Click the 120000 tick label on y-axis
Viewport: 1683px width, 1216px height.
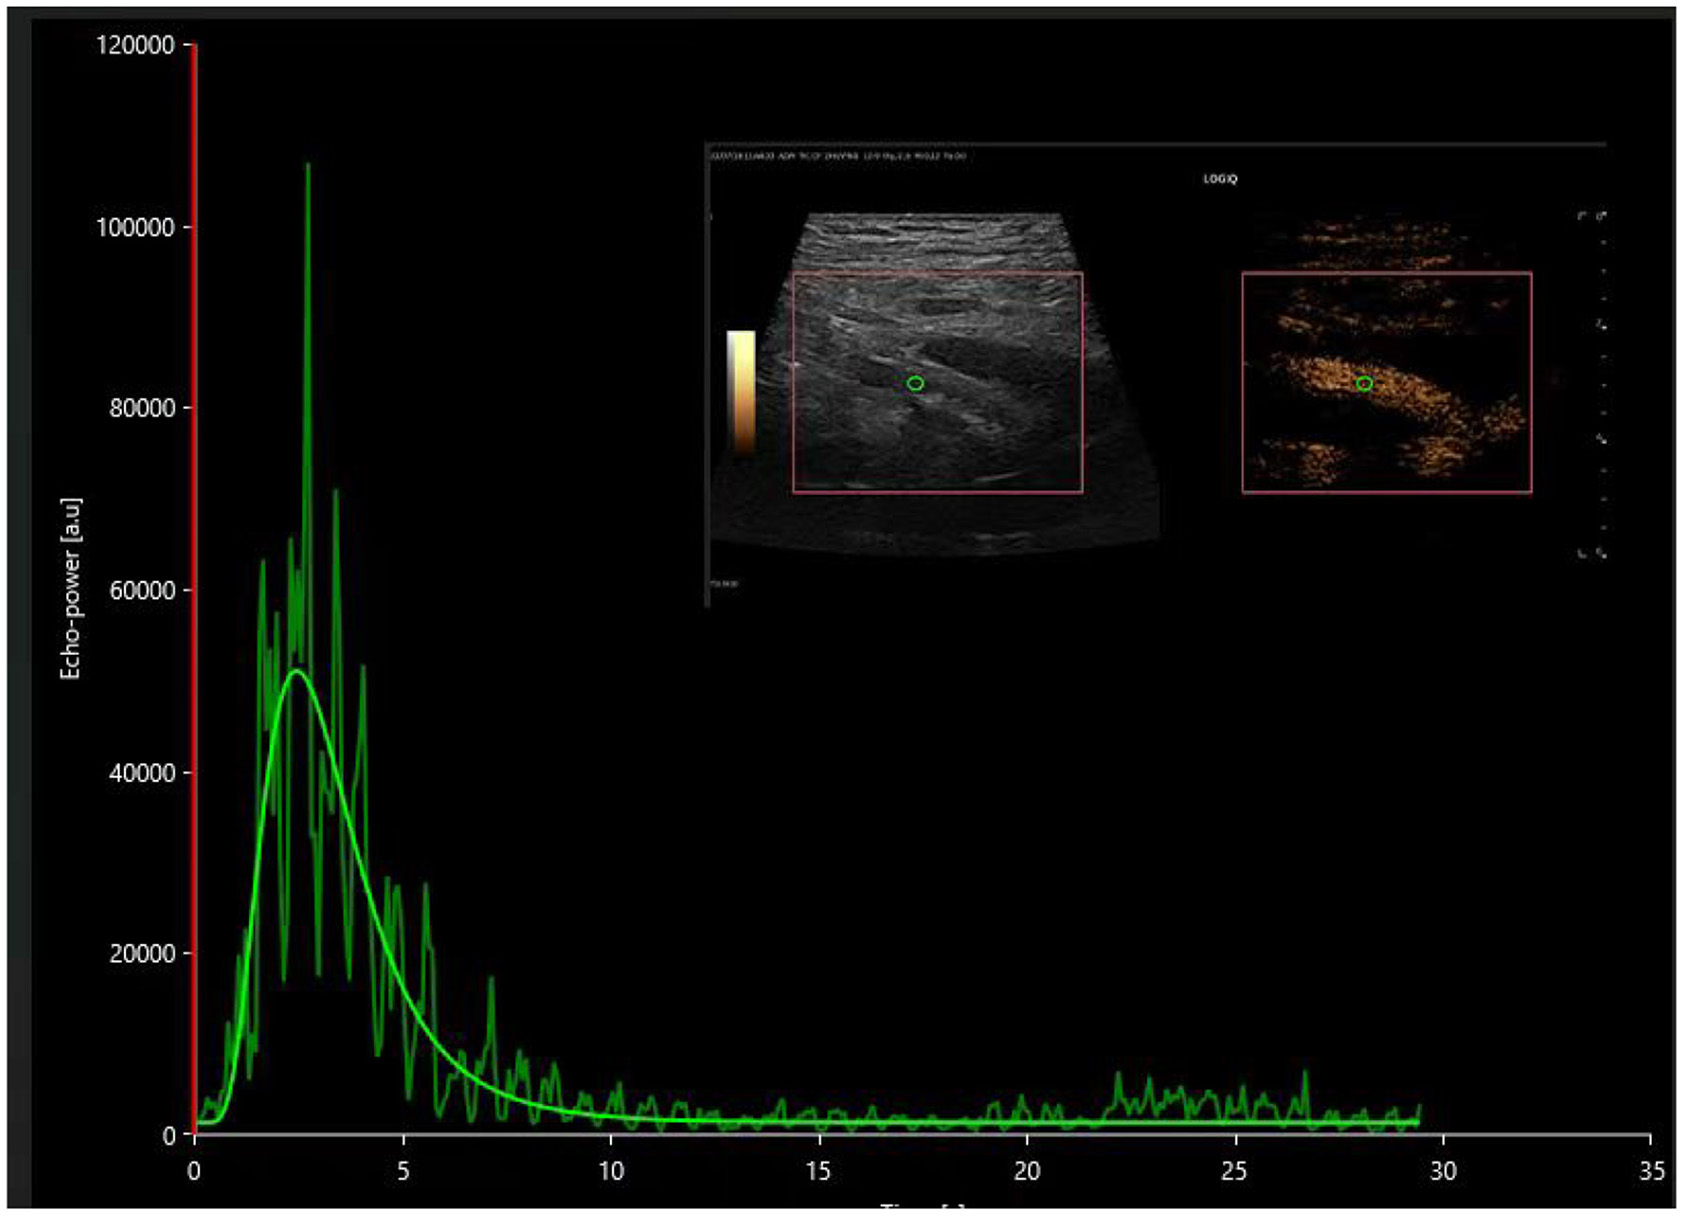pyautogui.click(x=135, y=45)
